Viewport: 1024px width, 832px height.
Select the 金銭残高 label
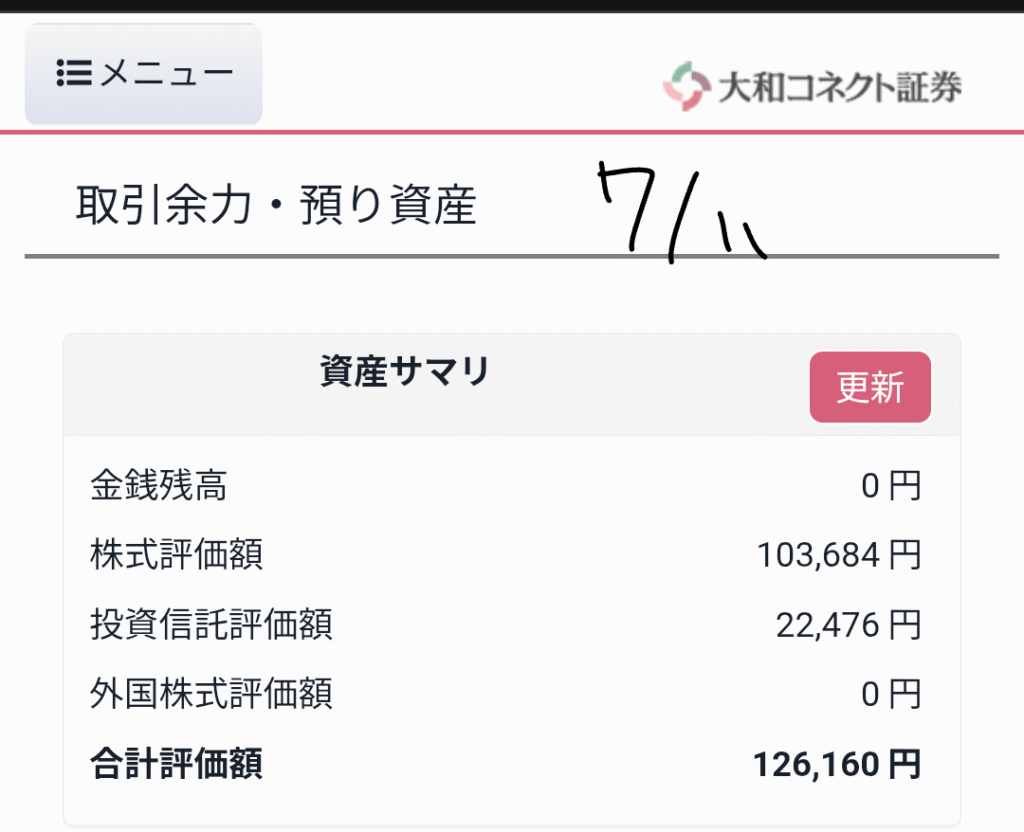(158, 485)
